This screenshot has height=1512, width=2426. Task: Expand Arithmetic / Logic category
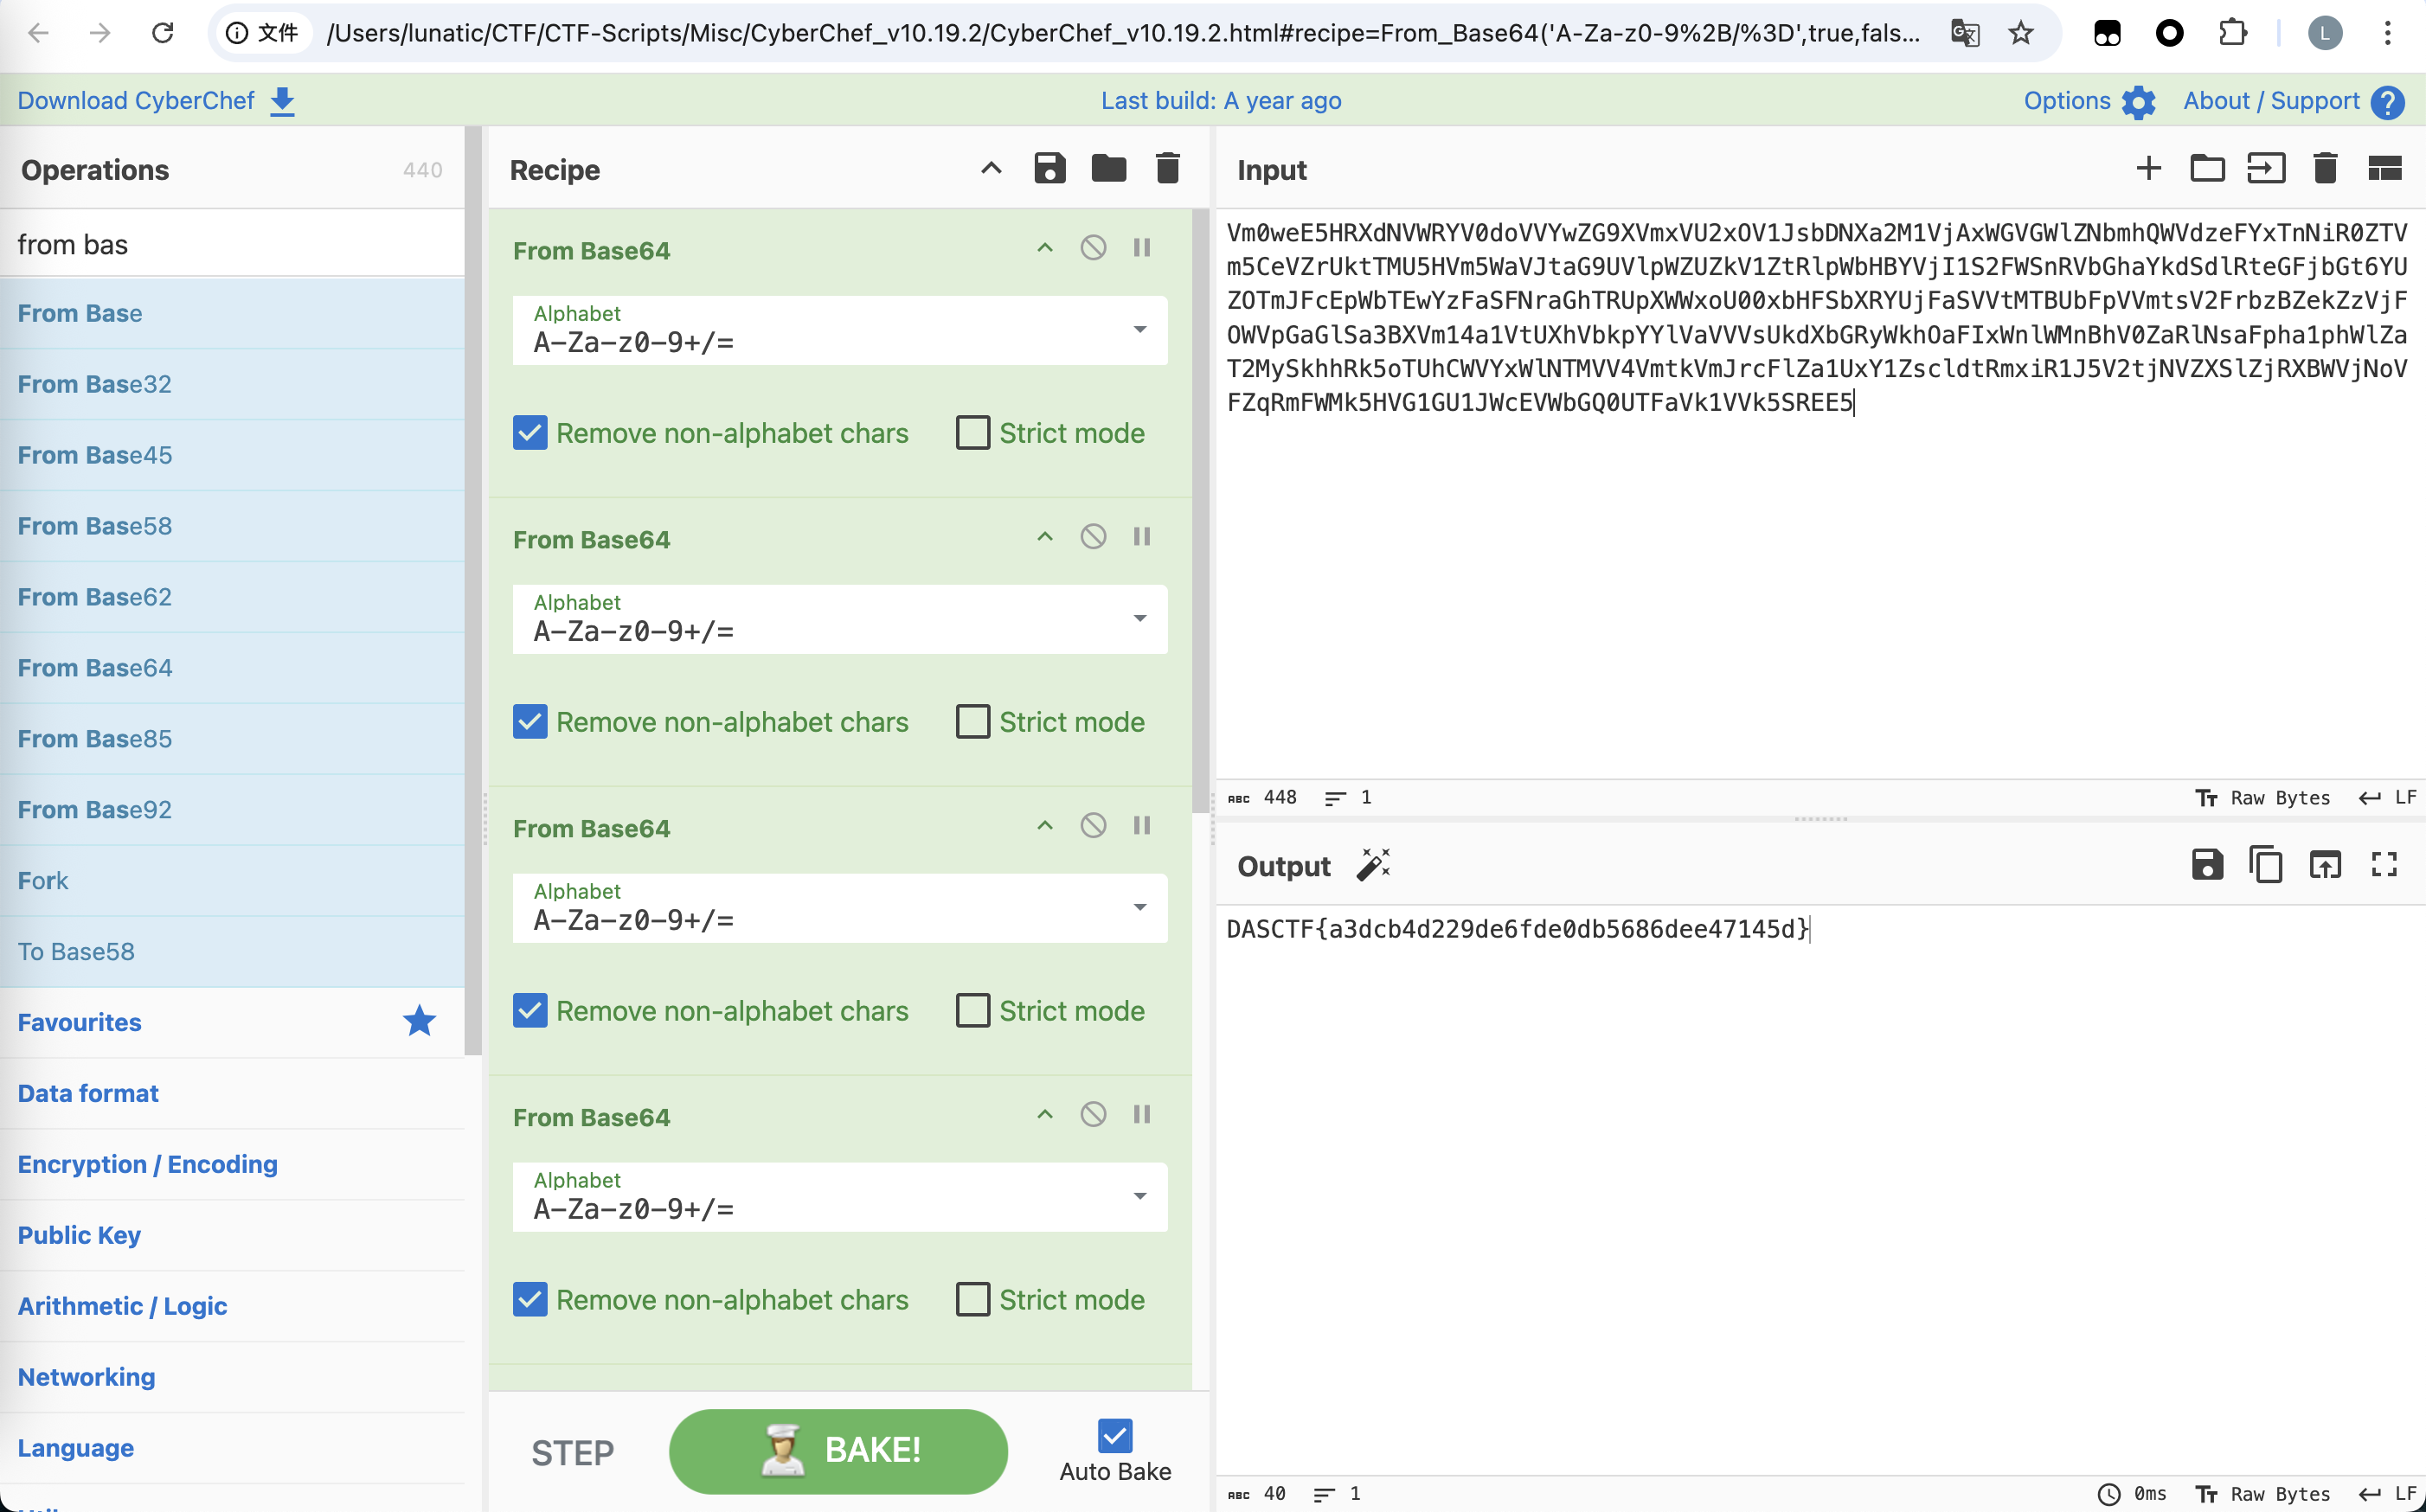[232, 1306]
